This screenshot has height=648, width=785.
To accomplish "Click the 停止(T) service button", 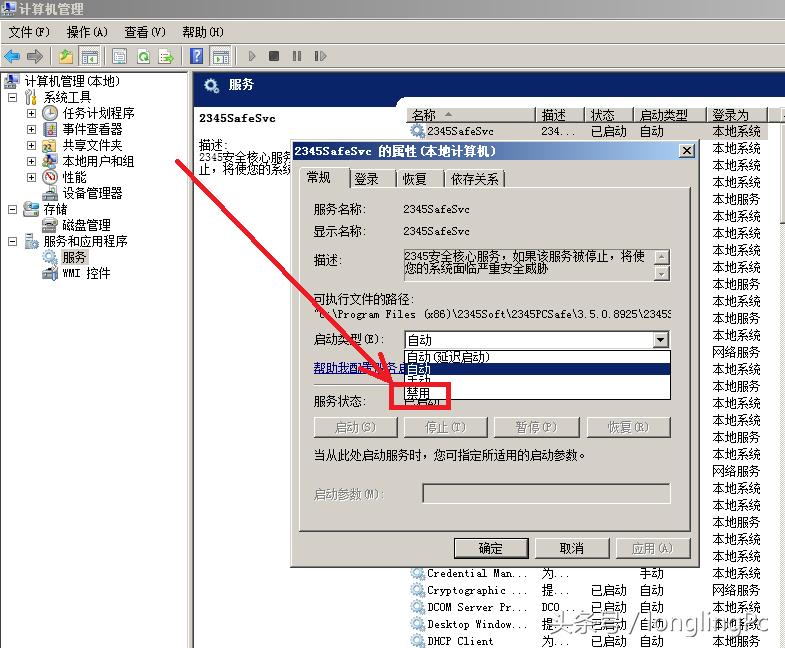I will click(446, 427).
